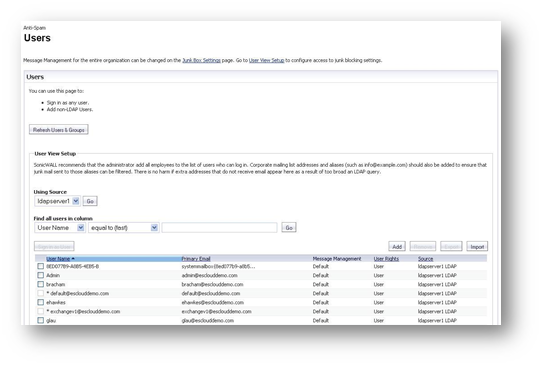Tick the checkbox for user Admin
Screen dimensions: 543x367
[x=41, y=275]
